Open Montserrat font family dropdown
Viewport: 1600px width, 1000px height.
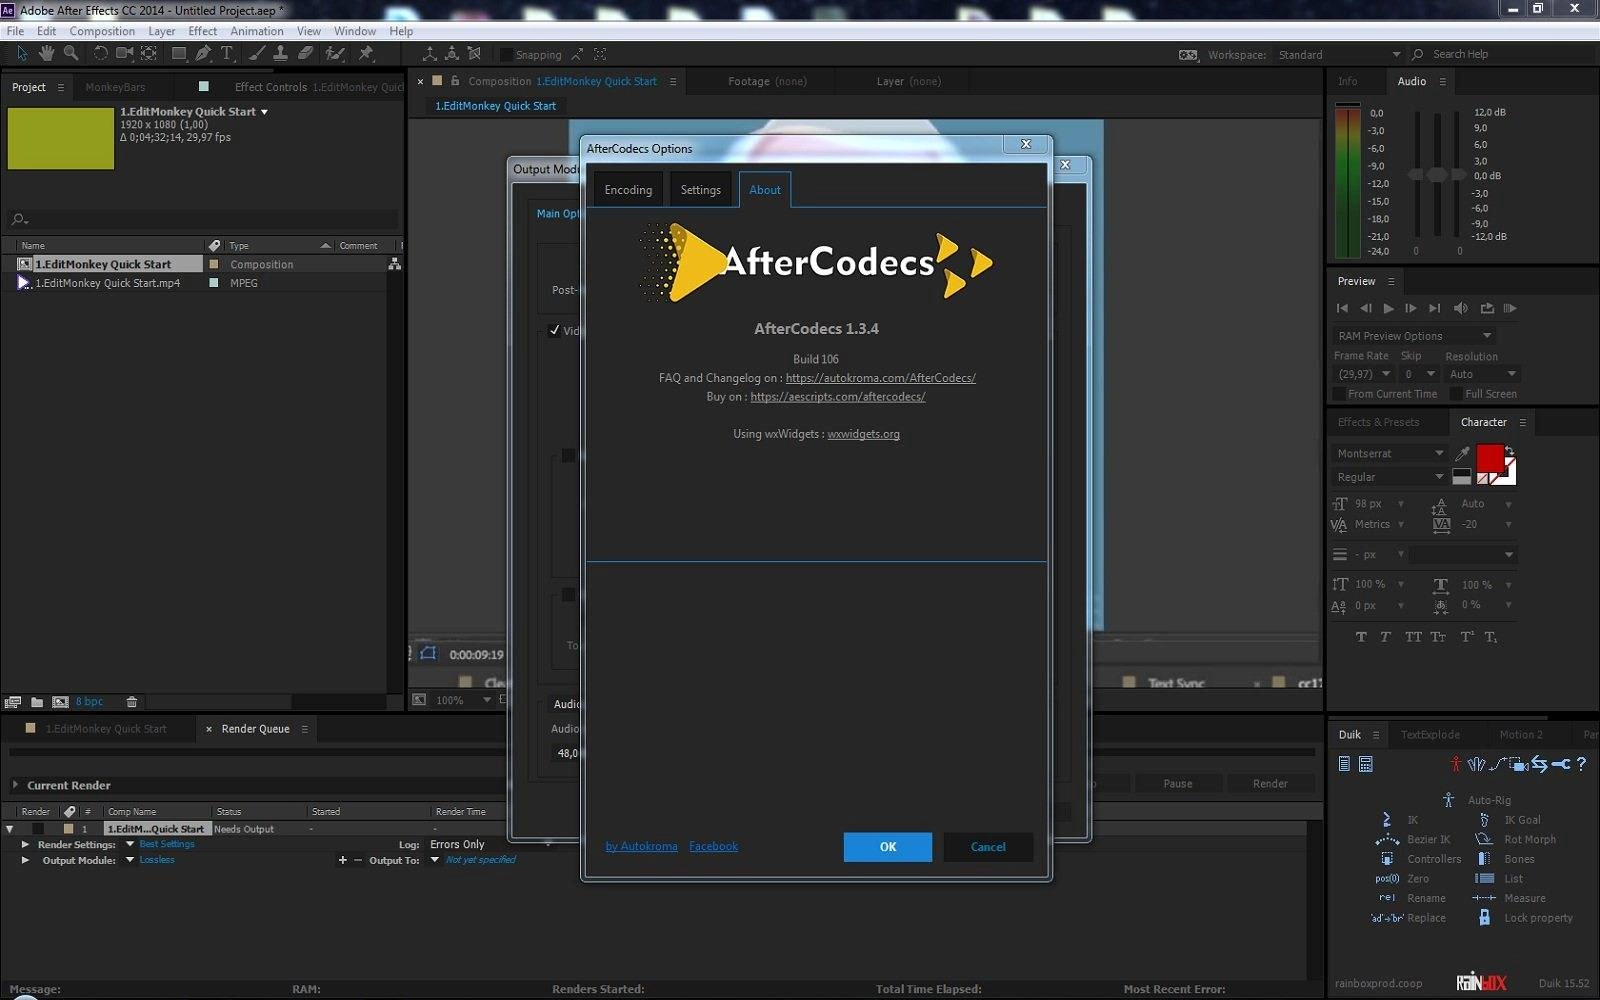click(x=1390, y=454)
